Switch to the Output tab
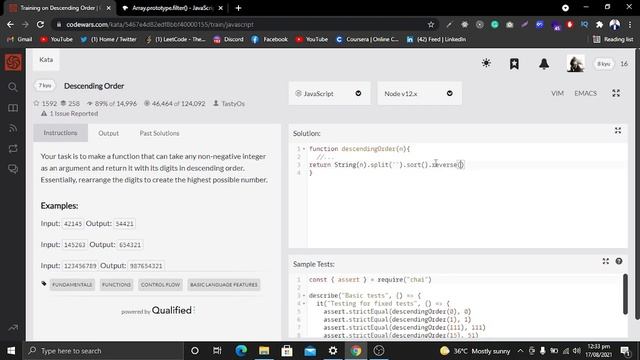The image size is (640, 360). 108,133
